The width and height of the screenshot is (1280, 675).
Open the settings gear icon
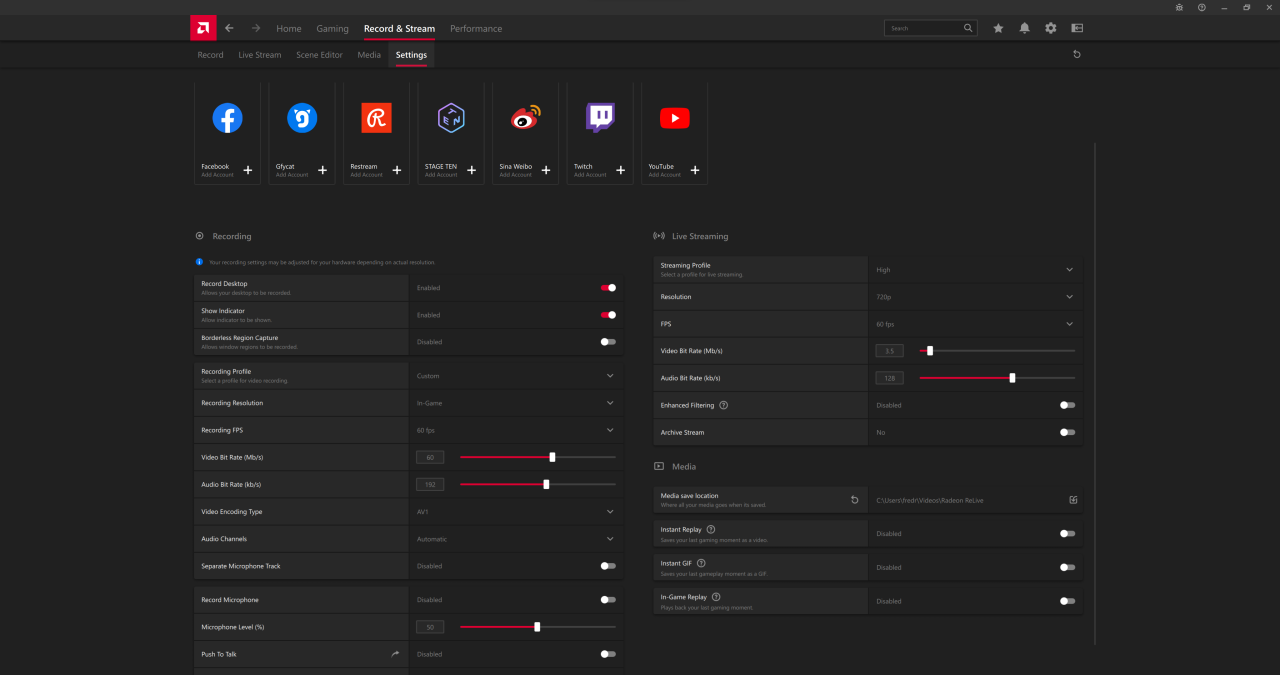[x=1050, y=28]
